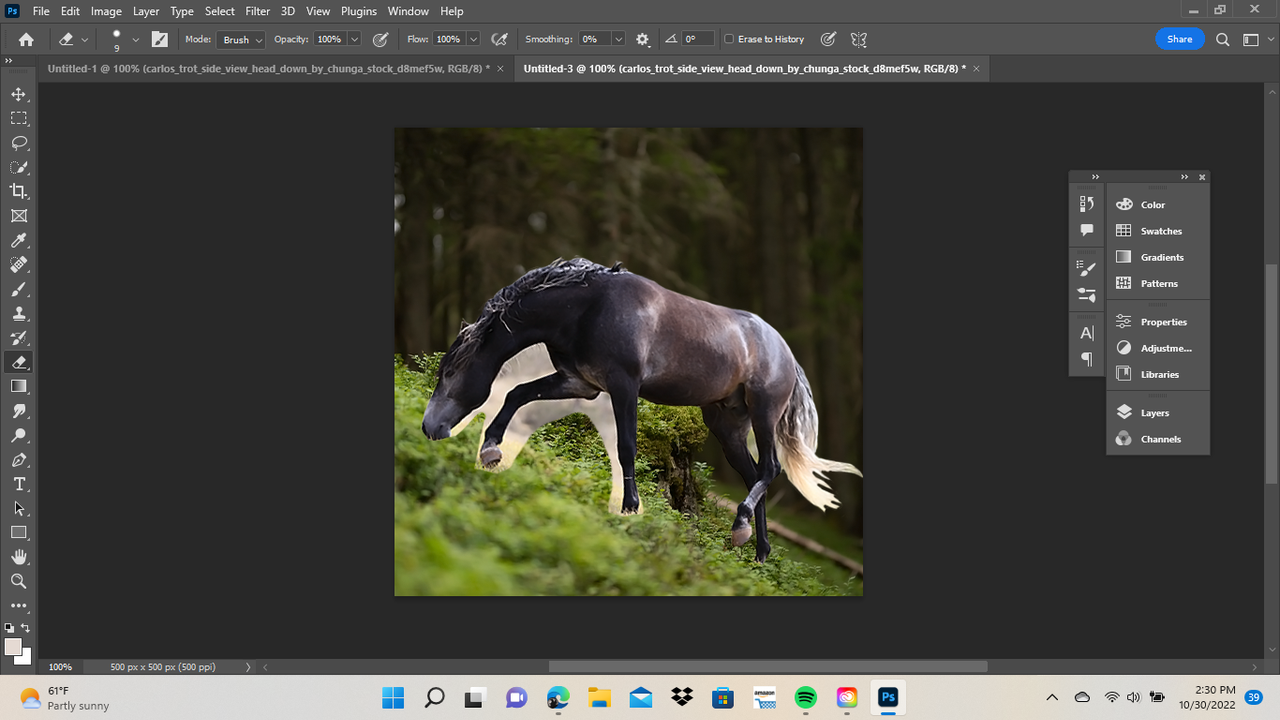Screen dimensions: 1280x720
Task: Enable Erase to History checkbox
Action: pyautogui.click(x=729, y=39)
